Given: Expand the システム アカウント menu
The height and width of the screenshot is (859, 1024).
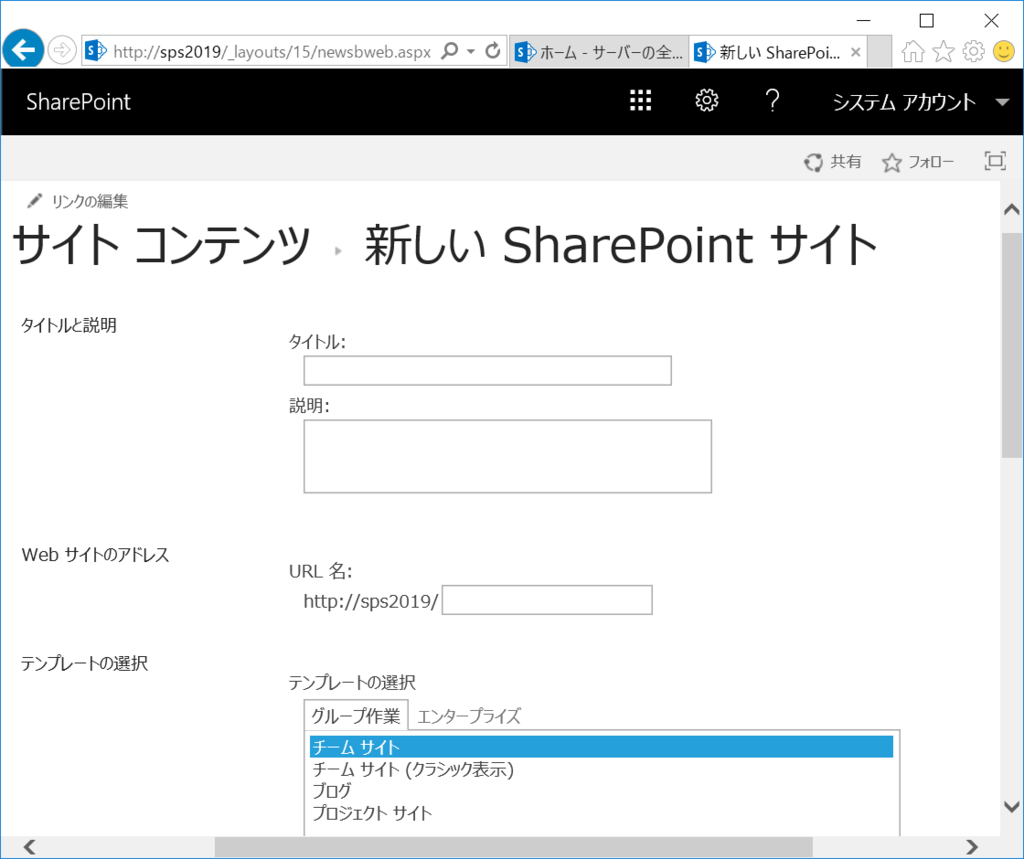Looking at the screenshot, I should [x=921, y=102].
